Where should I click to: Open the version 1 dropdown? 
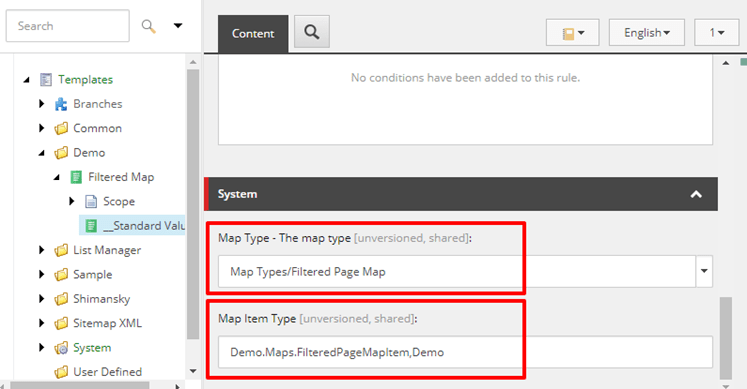pyautogui.click(x=717, y=33)
